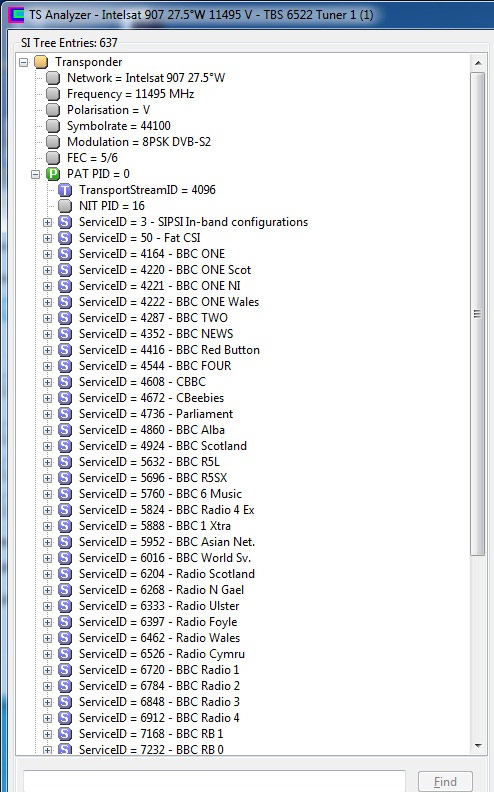Click the search text input field
The image size is (494, 792).
[214, 781]
